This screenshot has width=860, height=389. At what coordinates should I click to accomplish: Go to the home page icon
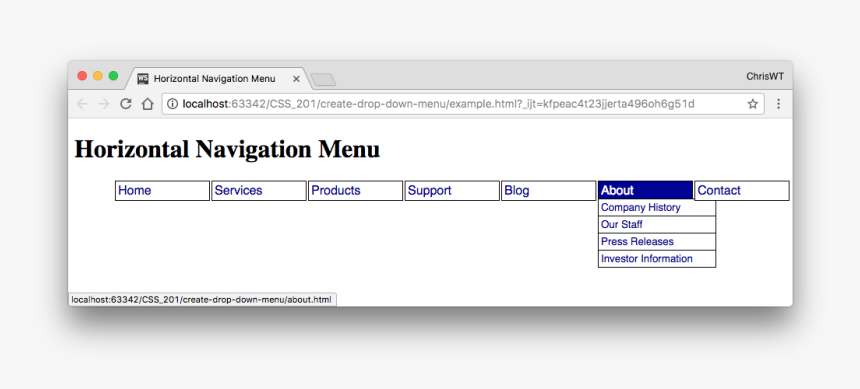[x=147, y=104]
